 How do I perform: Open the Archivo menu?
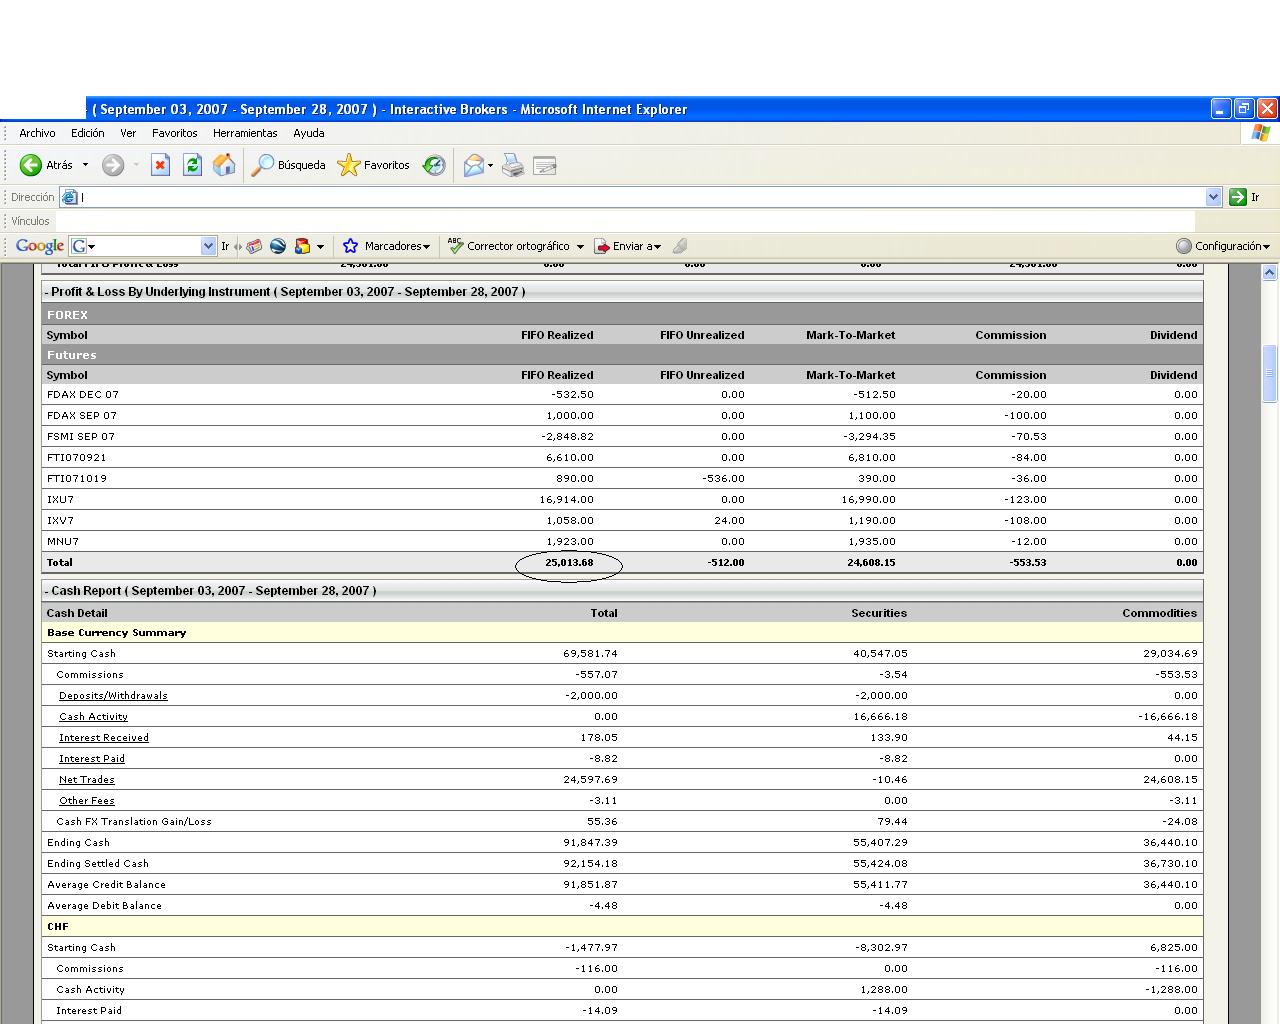click(x=37, y=133)
